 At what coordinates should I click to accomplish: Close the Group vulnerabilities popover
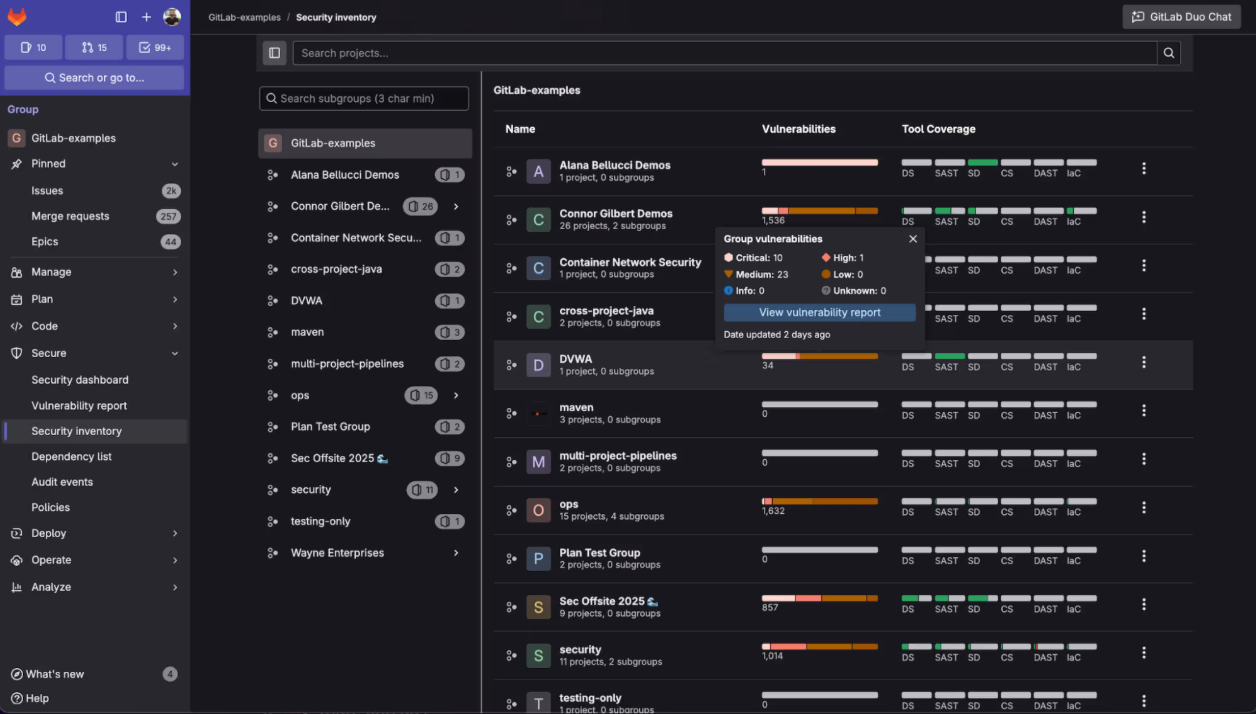[x=913, y=239]
